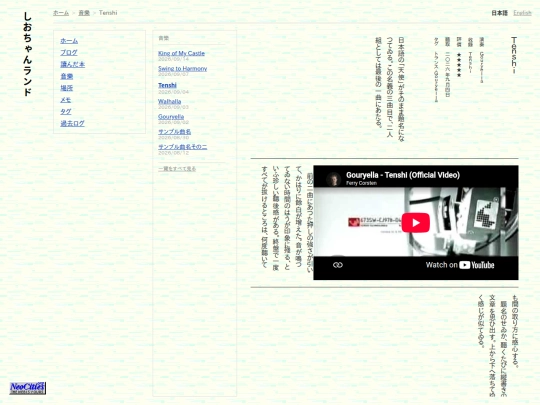Open 過去ログ in the side navigation
Image resolution: width=540 pixels, height=405 pixels.
[72, 123]
